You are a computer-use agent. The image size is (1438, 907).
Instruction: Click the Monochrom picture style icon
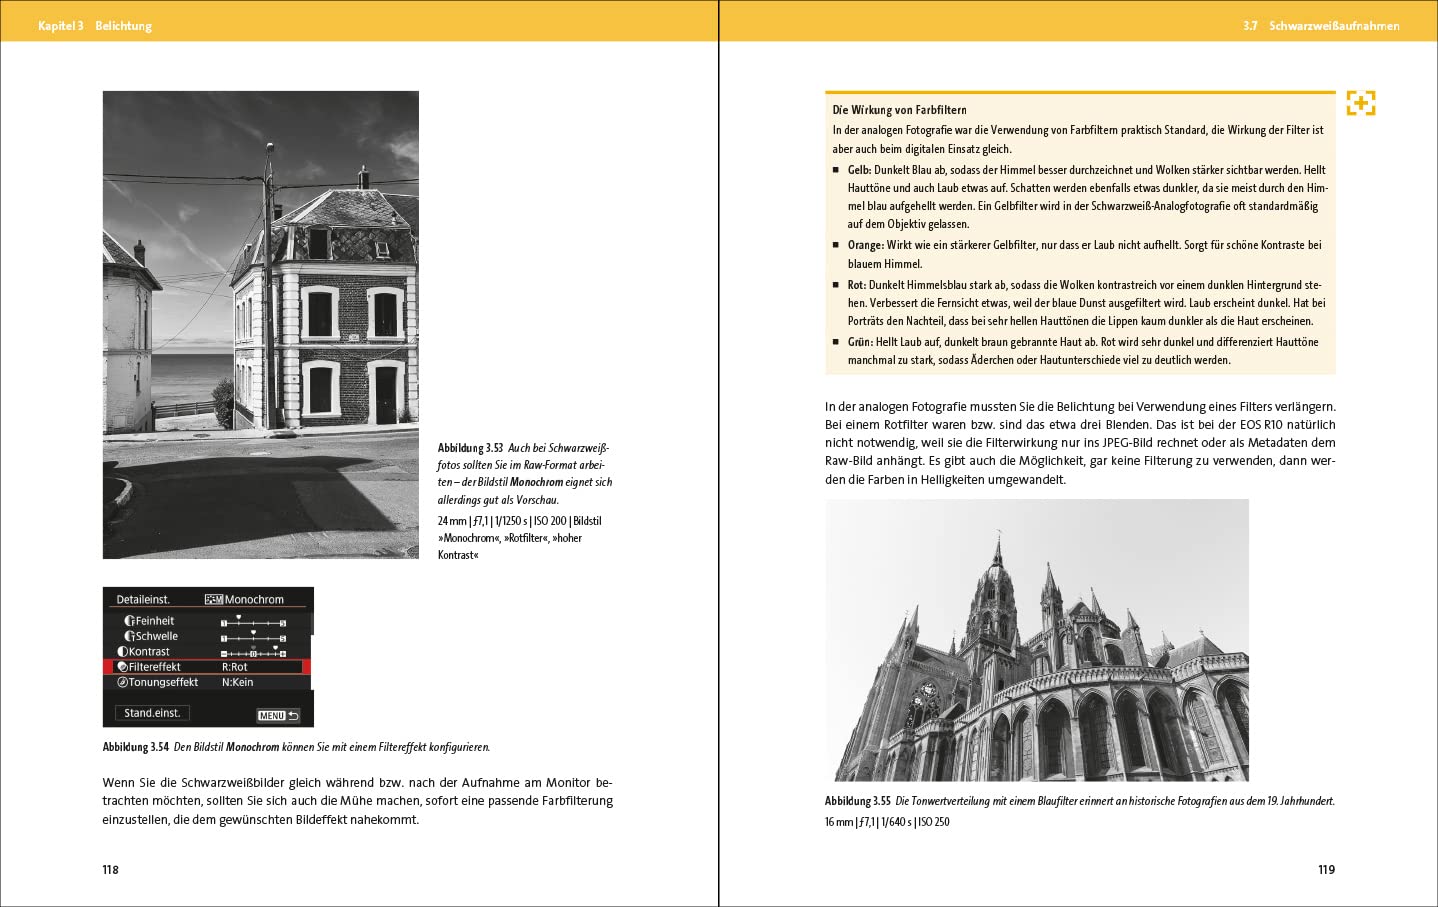pos(213,600)
